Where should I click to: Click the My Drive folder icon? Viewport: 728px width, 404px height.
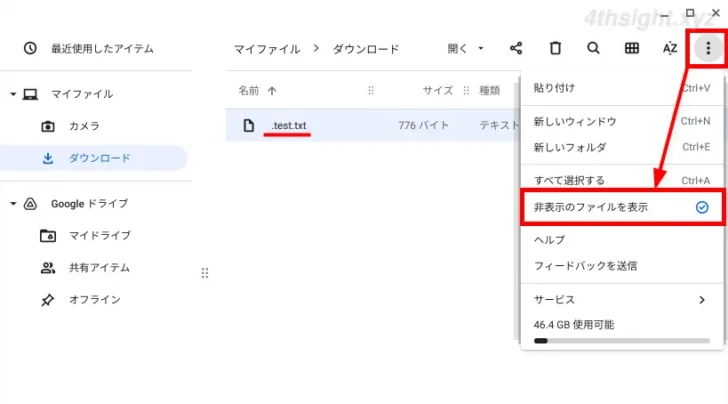(x=48, y=236)
